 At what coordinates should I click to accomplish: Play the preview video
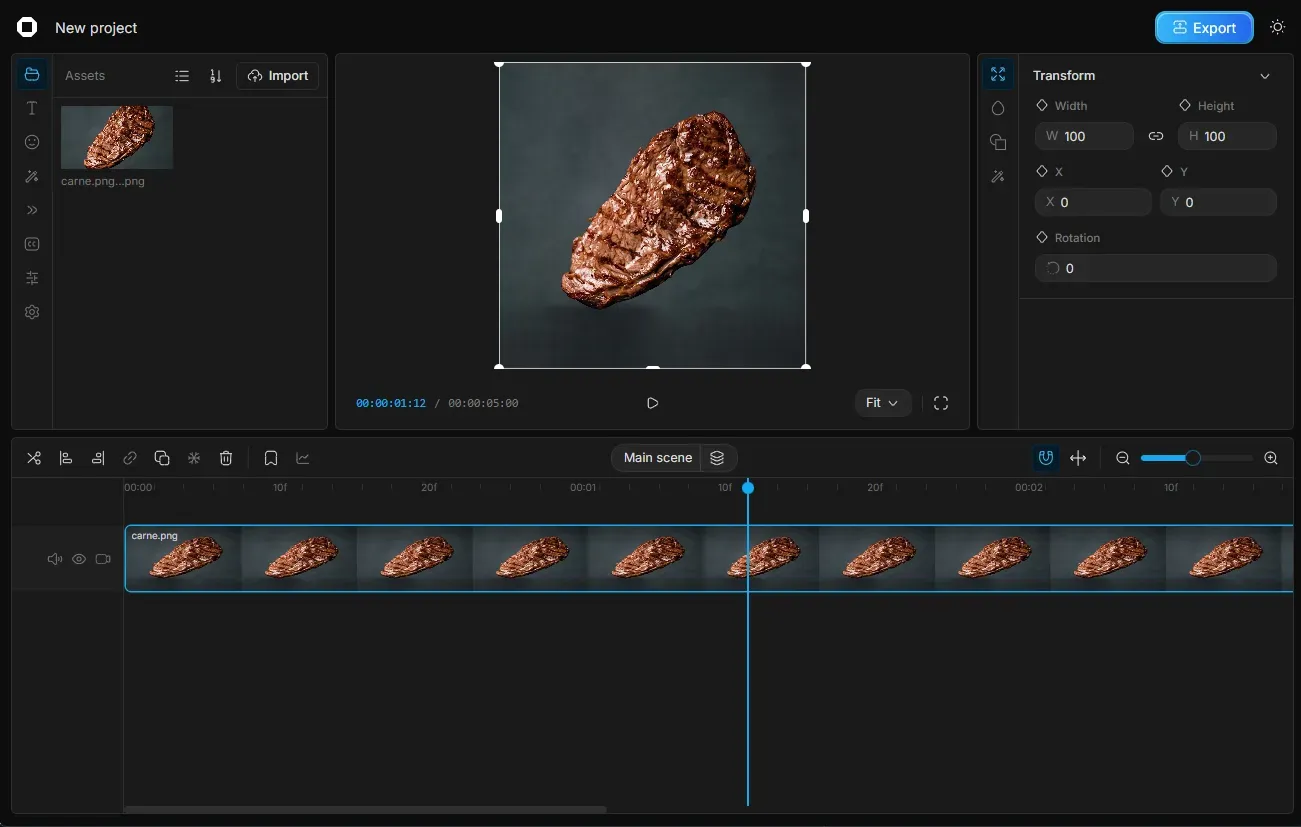(652, 403)
